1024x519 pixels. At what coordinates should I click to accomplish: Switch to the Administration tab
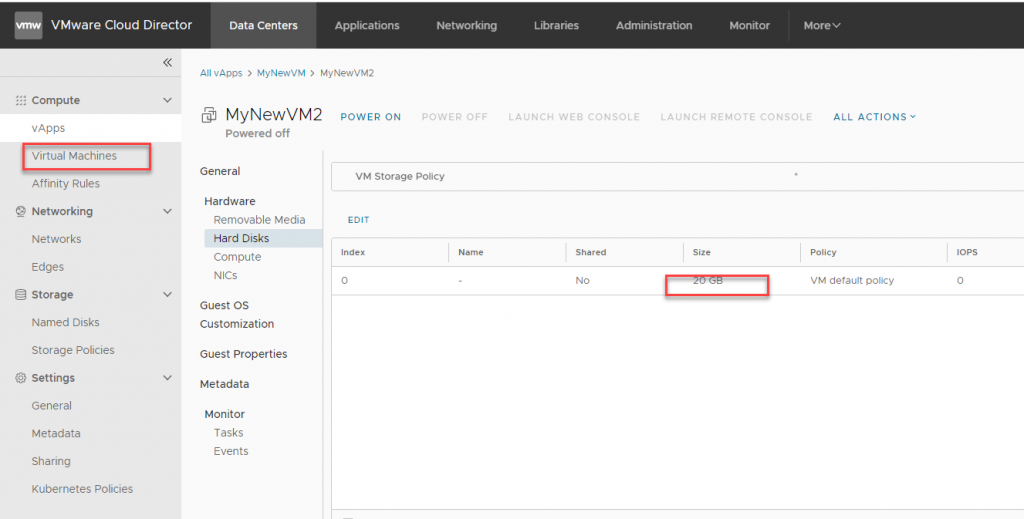click(654, 25)
